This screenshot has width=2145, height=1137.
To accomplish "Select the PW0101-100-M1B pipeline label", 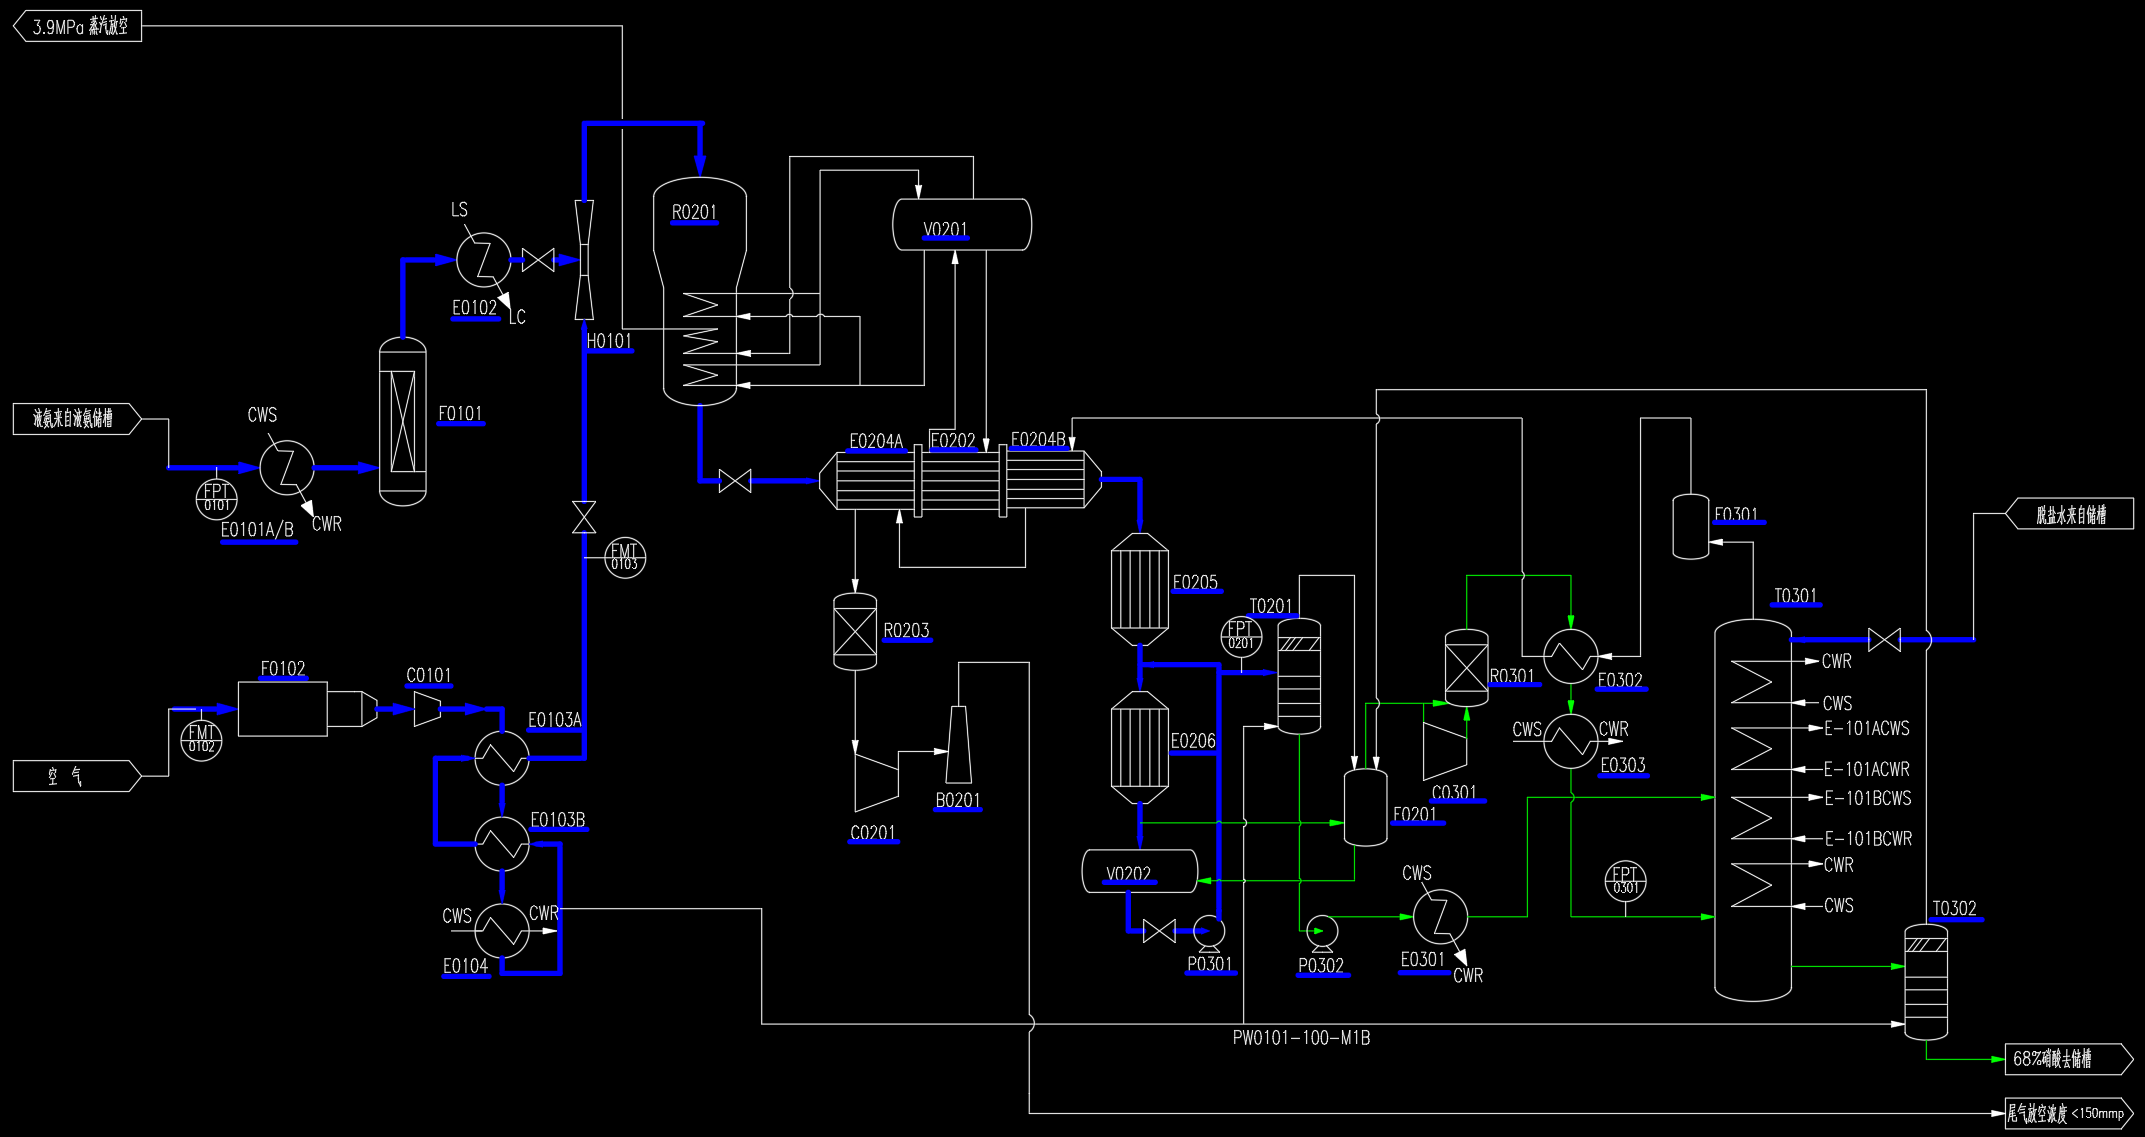I will (1301, 1039).
